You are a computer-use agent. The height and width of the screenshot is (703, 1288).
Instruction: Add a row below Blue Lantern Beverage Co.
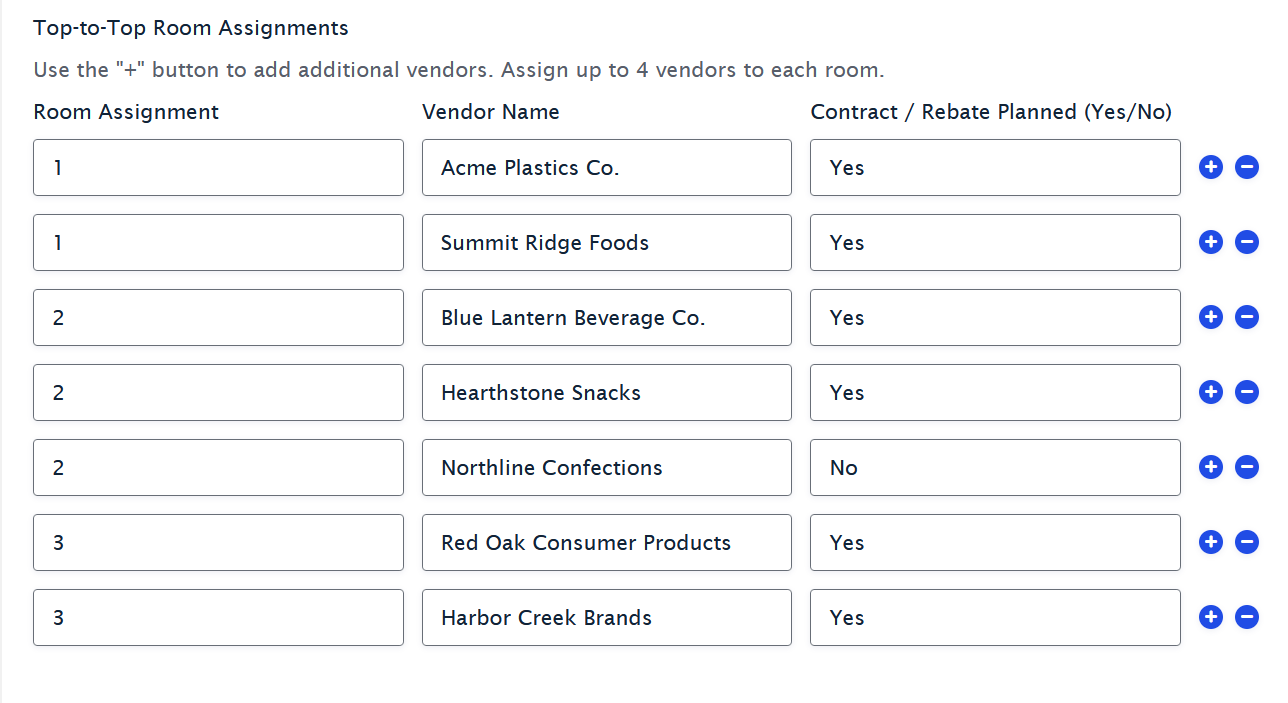point(1211,317)
